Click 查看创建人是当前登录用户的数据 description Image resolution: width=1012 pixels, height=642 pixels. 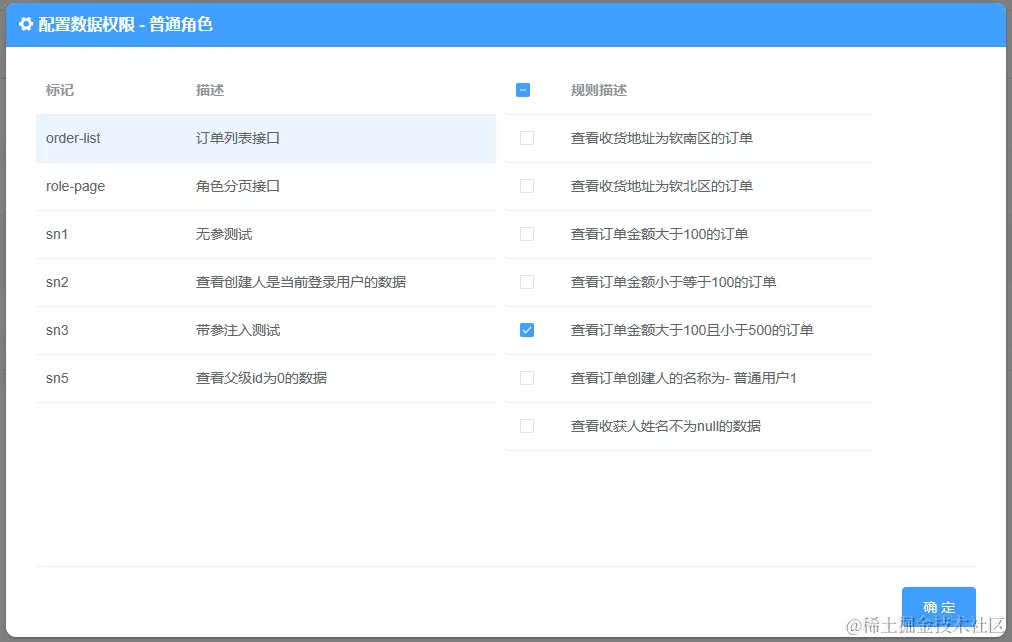[301, 282]
